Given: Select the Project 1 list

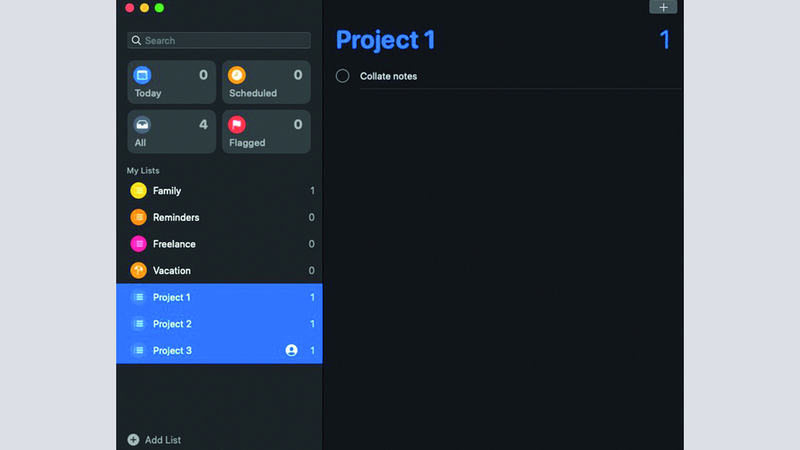Looking at the screenshot, I should pos(171,297).
